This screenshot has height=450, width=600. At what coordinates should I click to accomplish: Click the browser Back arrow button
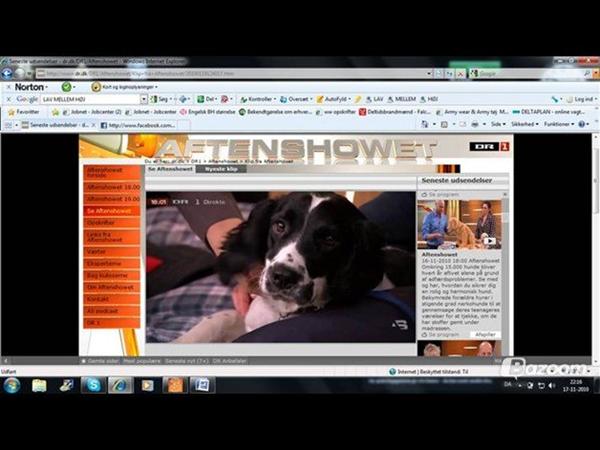tap(7, 73)
